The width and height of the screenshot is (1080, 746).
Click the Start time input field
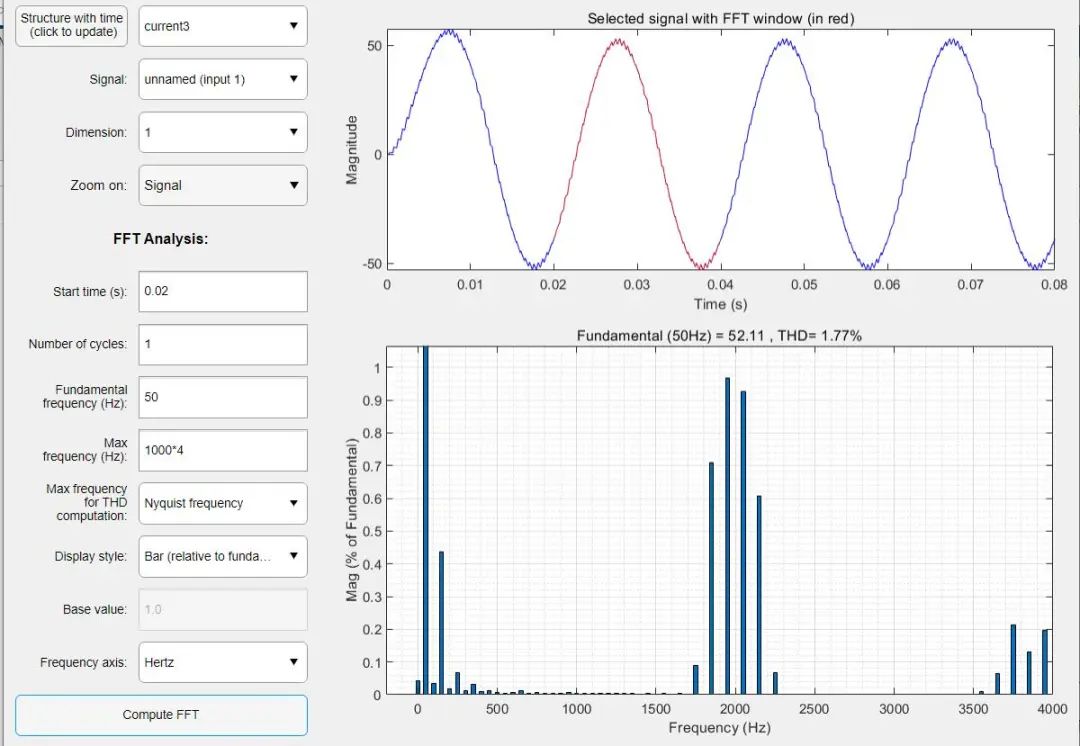pos(222,291)
